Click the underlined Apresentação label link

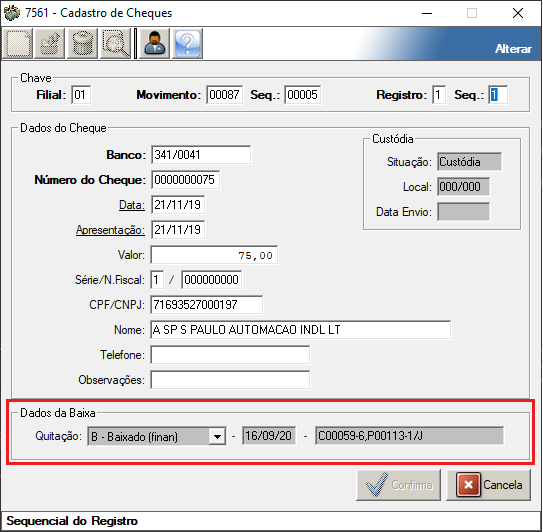click(x=110, y=230)
